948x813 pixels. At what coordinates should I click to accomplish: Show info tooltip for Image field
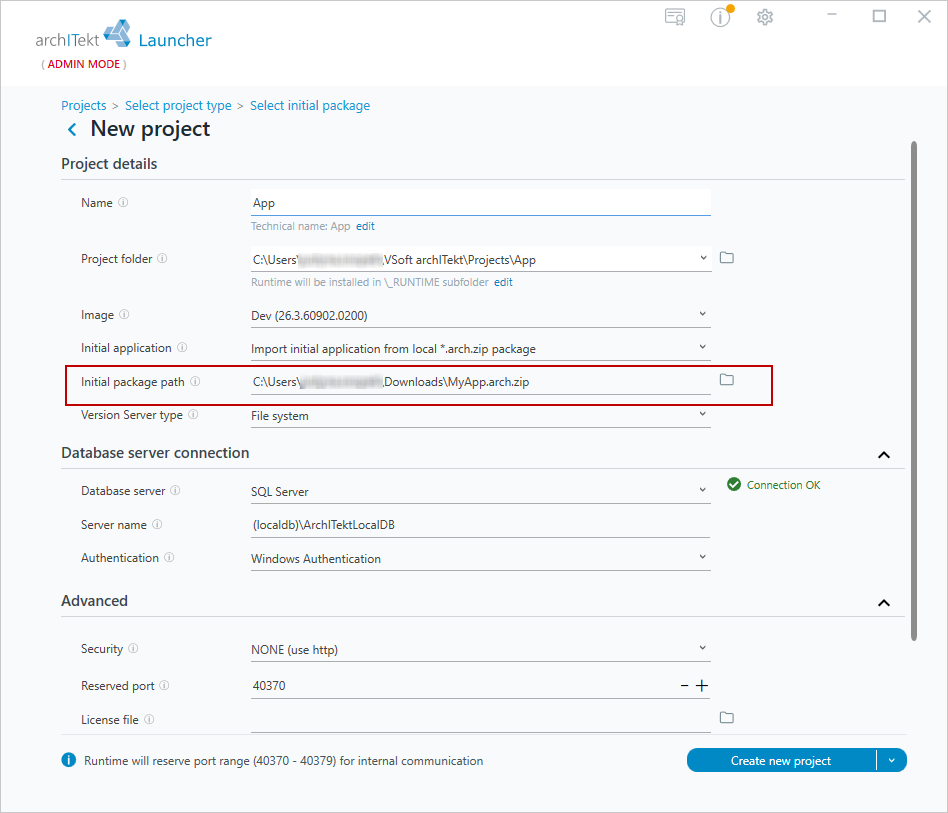click(124, 314)
